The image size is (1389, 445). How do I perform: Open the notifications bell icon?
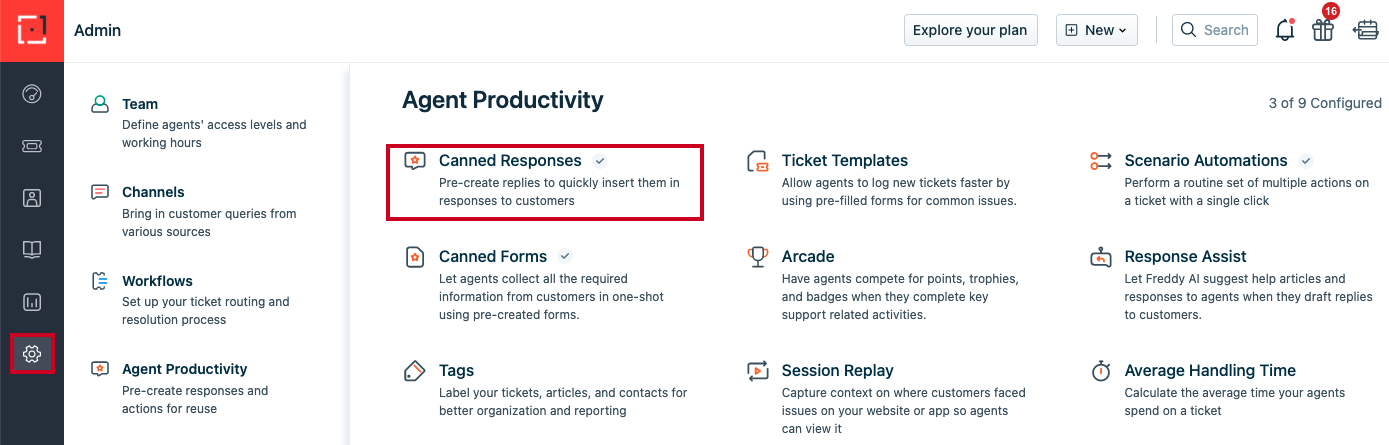1285,30
